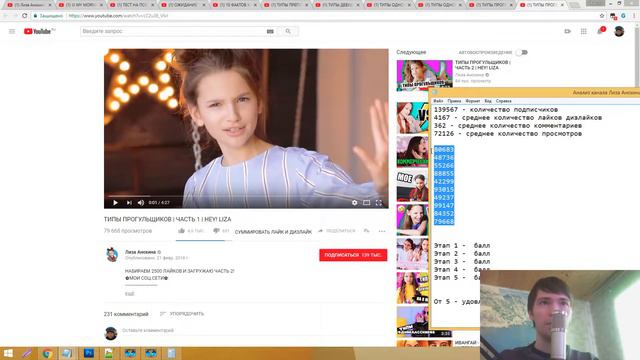Open Лиза Анохина channel name link
The image size is (640, 360).
tap(140, 252)
